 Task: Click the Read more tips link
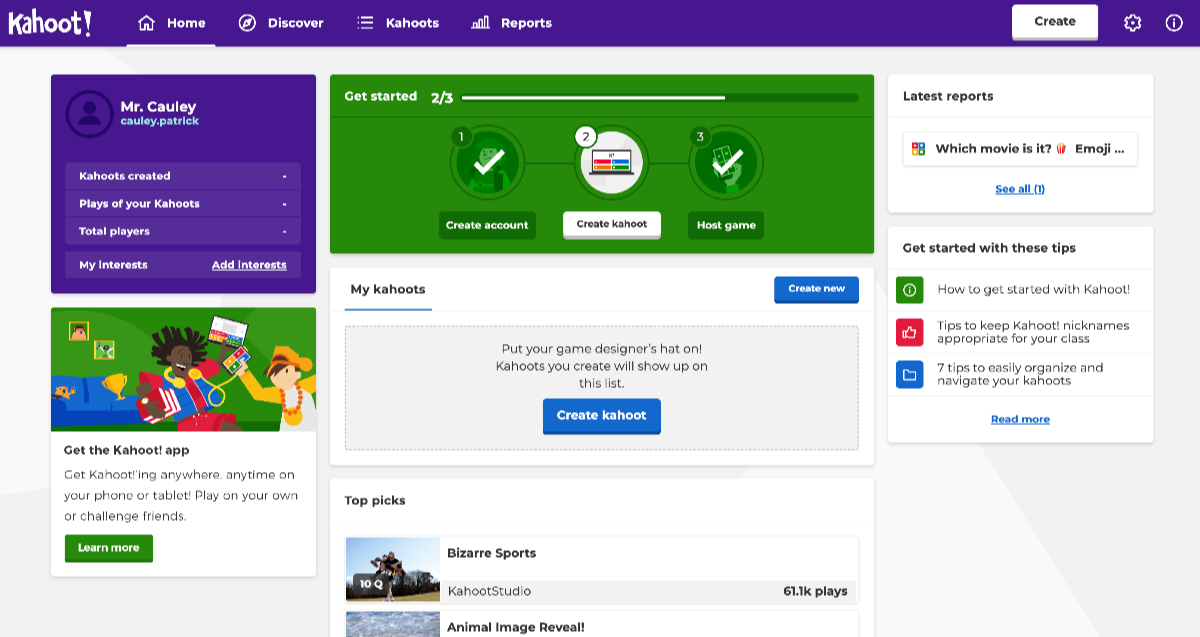pyautogui.click(x=1020, y=419)
